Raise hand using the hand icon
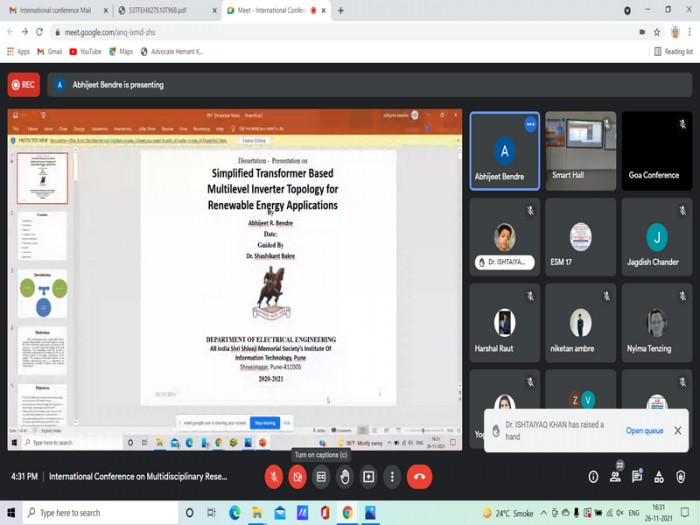 345,477
